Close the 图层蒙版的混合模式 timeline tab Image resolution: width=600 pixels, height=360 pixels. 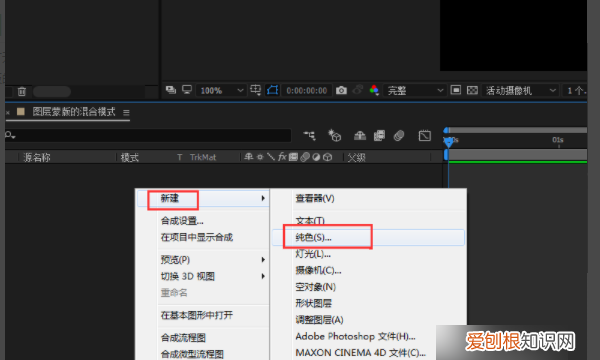tap(8, 112)
